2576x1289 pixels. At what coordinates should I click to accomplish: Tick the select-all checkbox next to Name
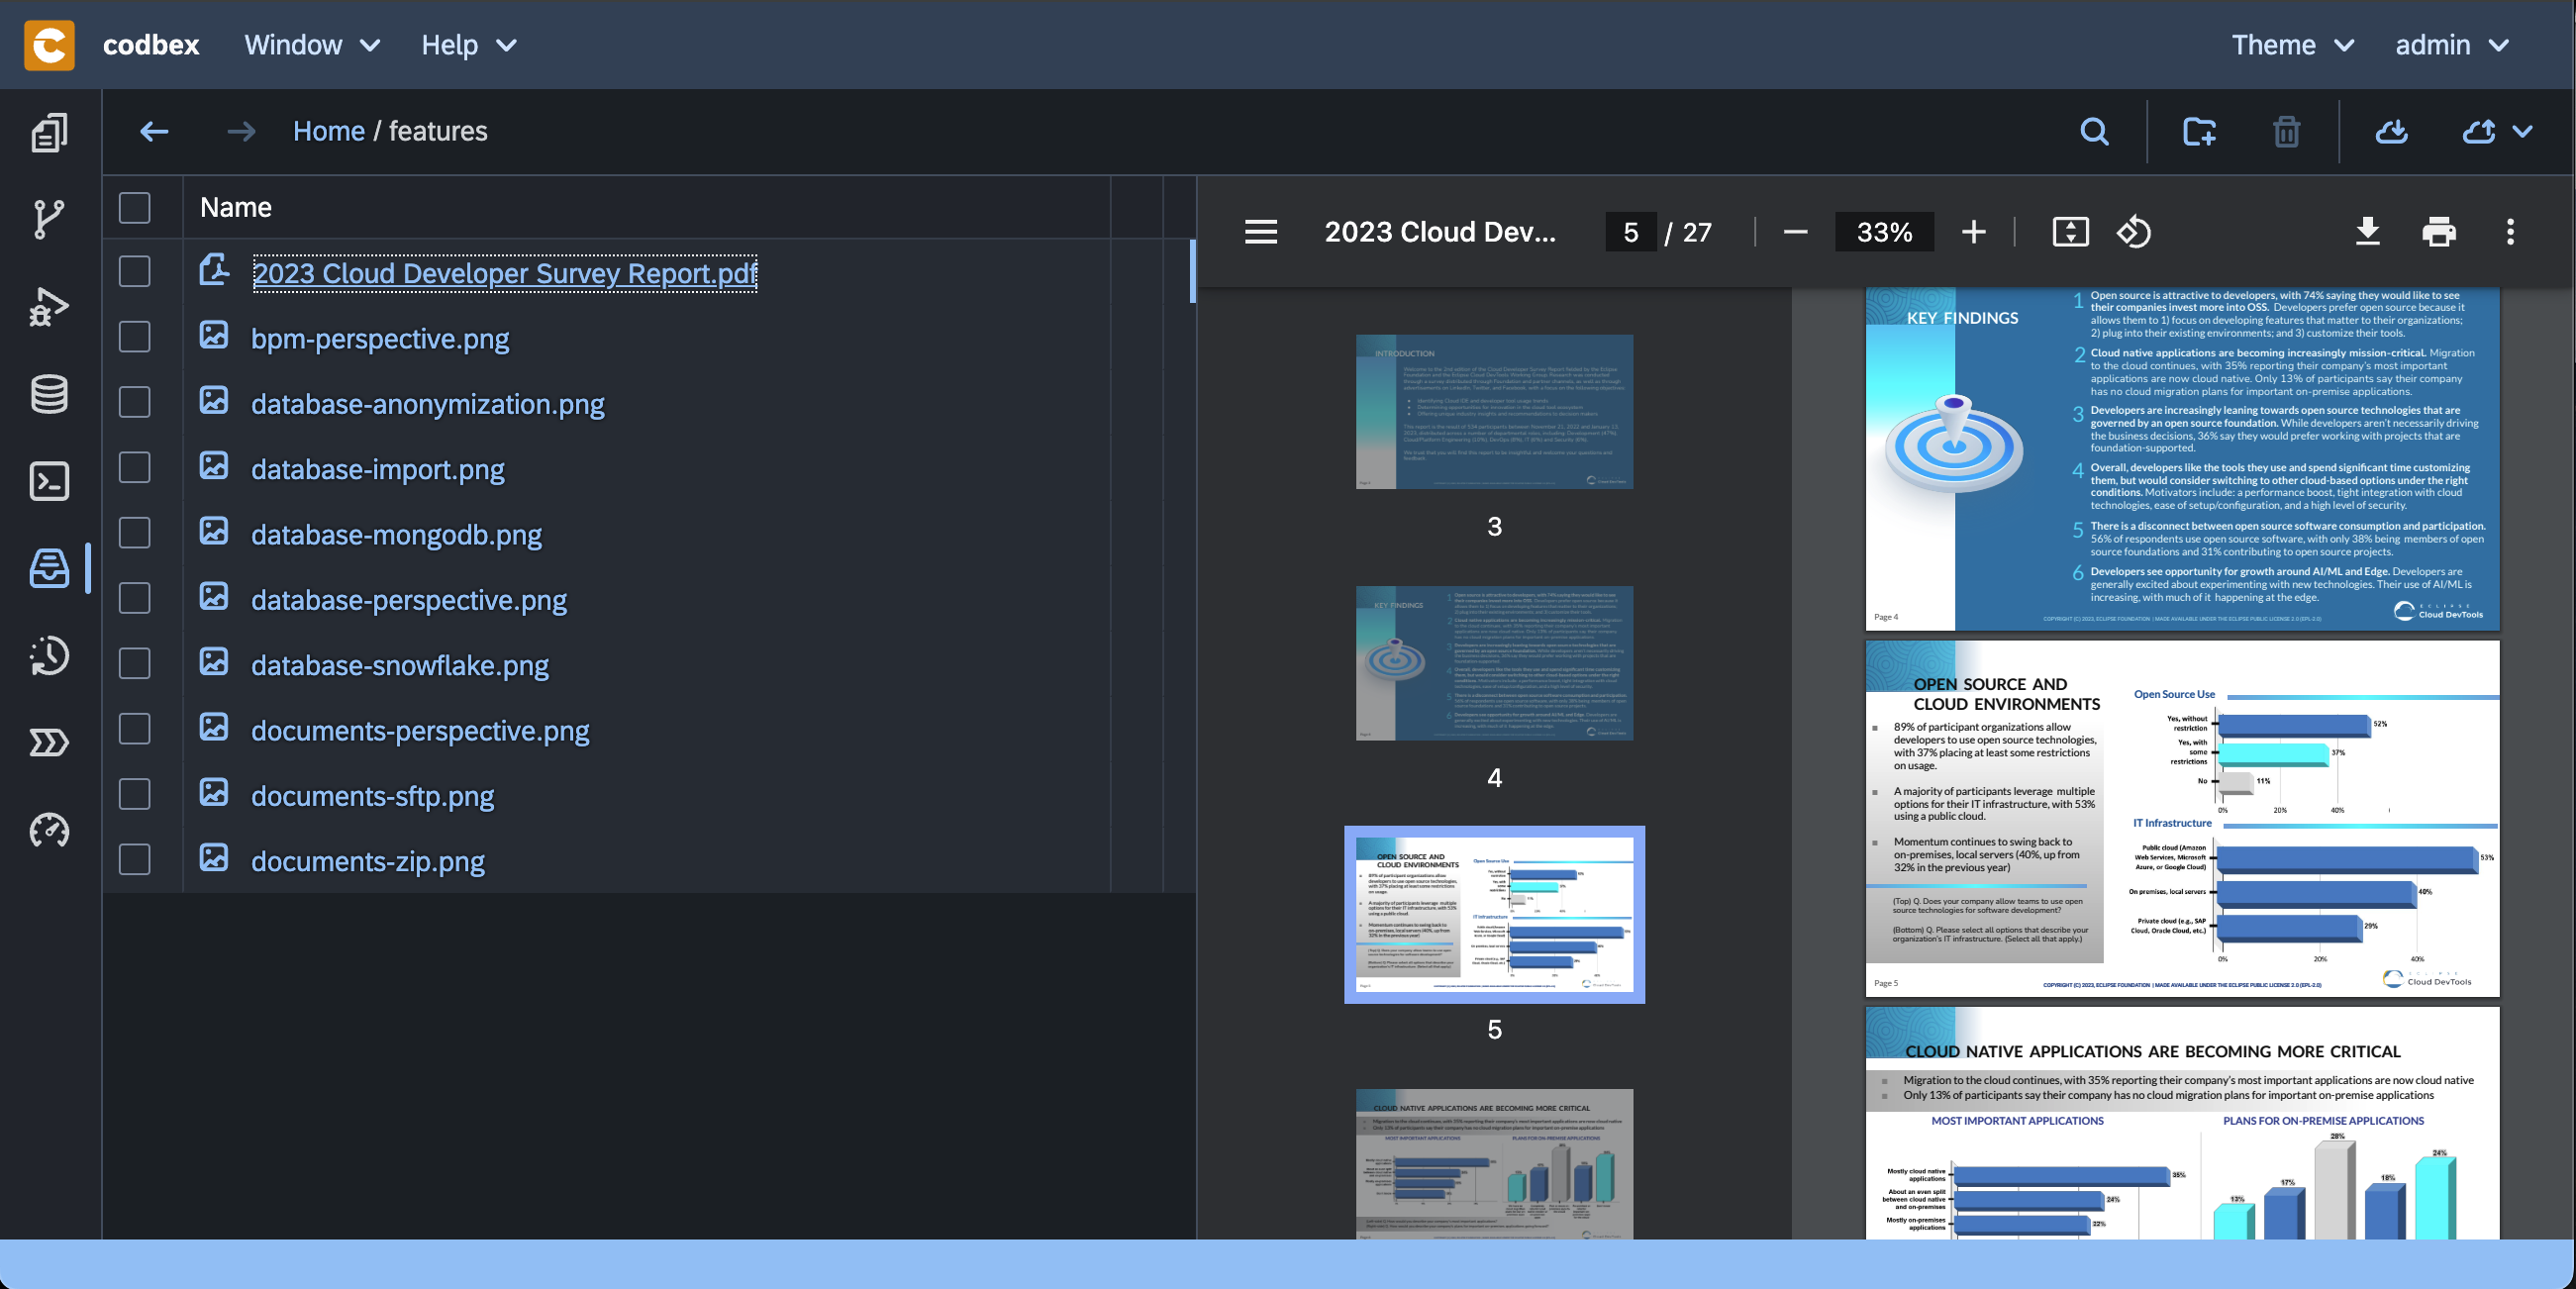[134, 207]
